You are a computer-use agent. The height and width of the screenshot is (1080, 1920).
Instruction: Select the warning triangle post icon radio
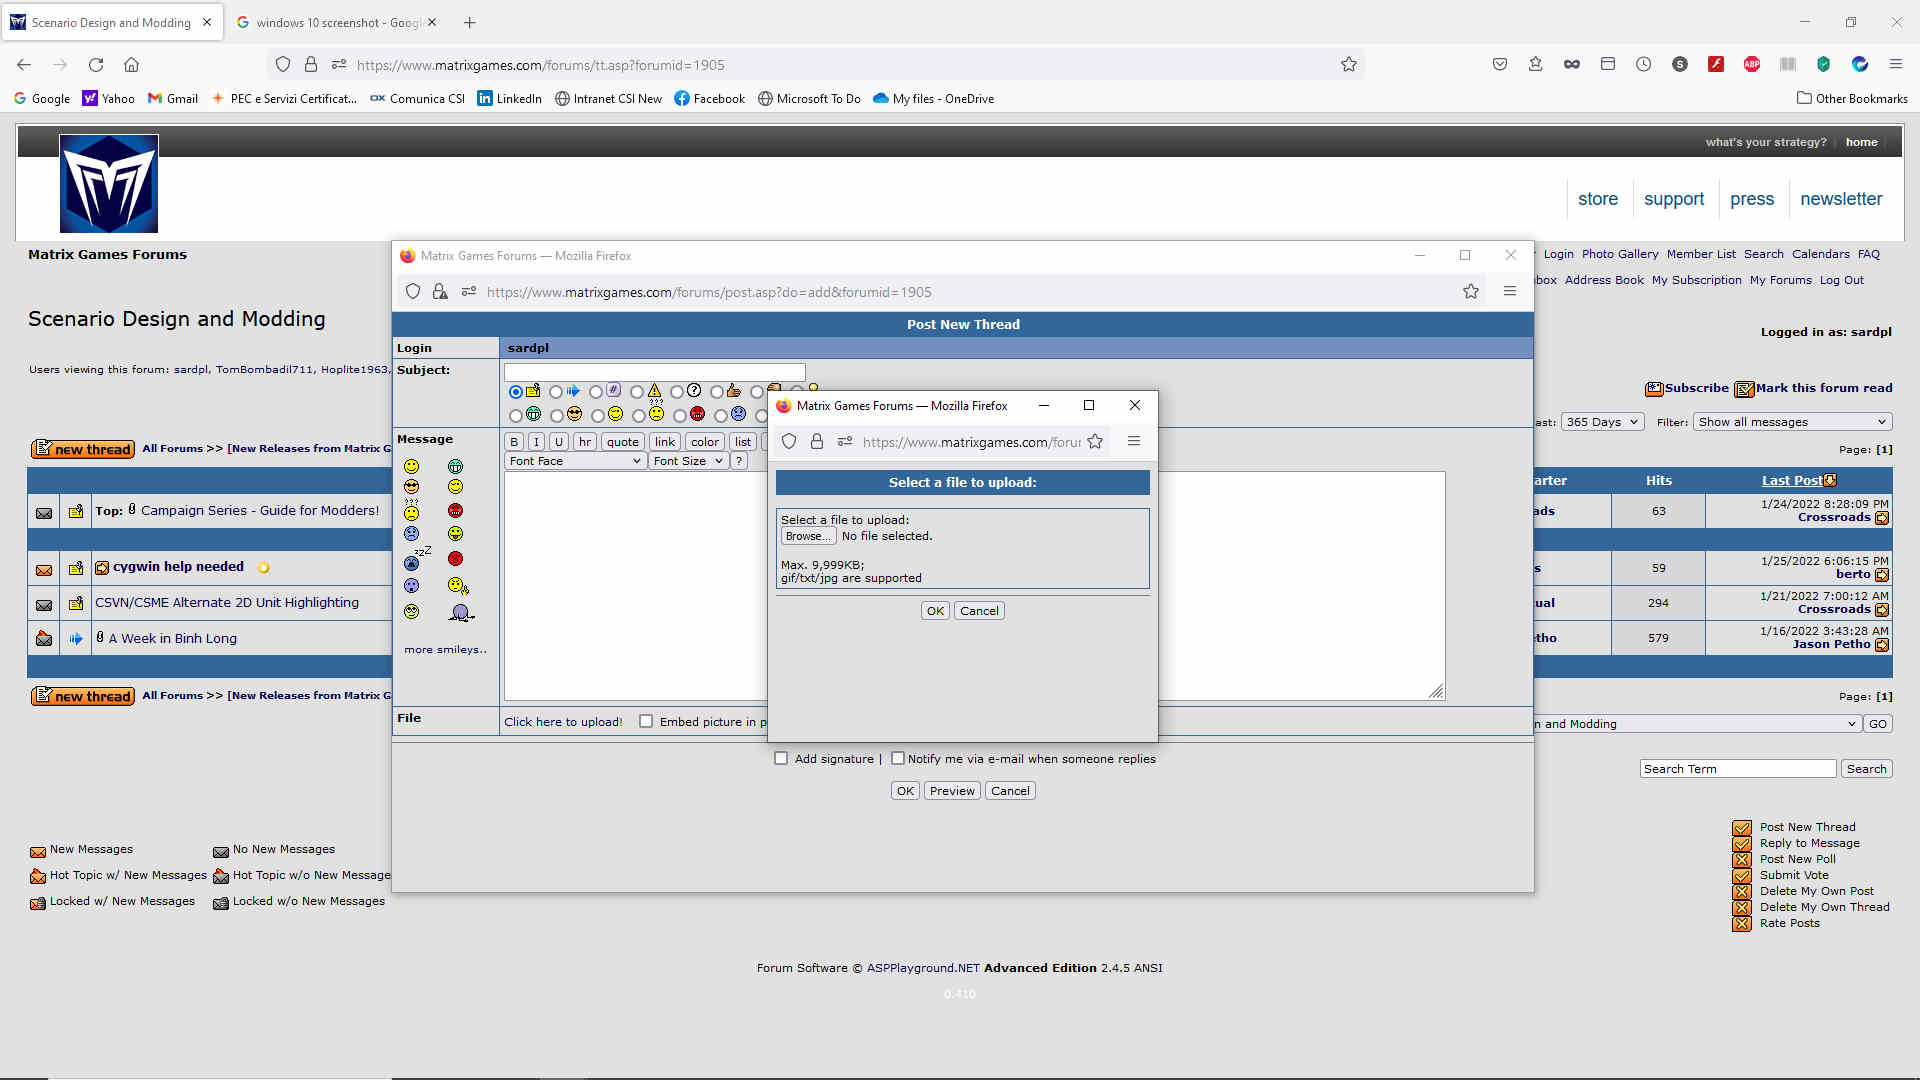[637, 392]
